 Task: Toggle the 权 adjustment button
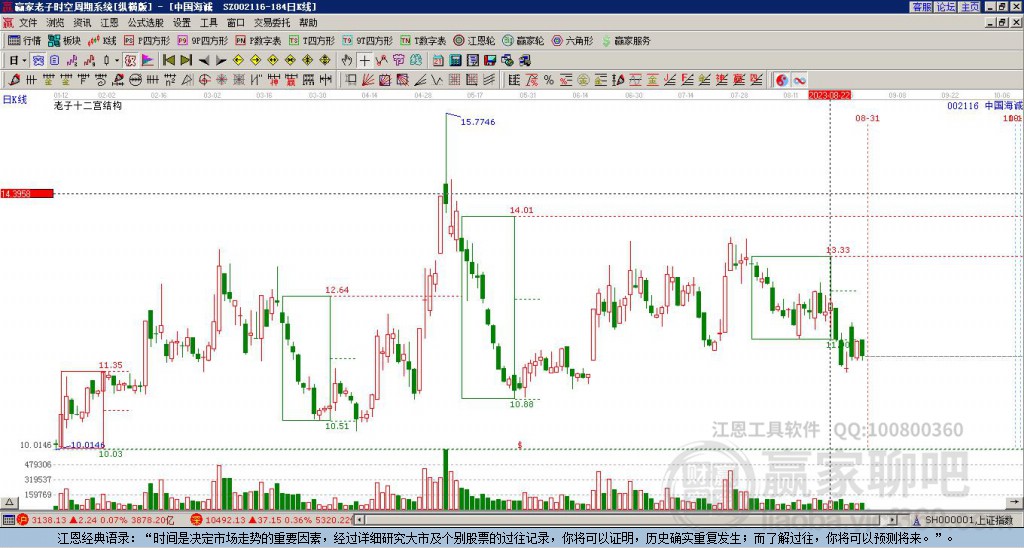130,61
